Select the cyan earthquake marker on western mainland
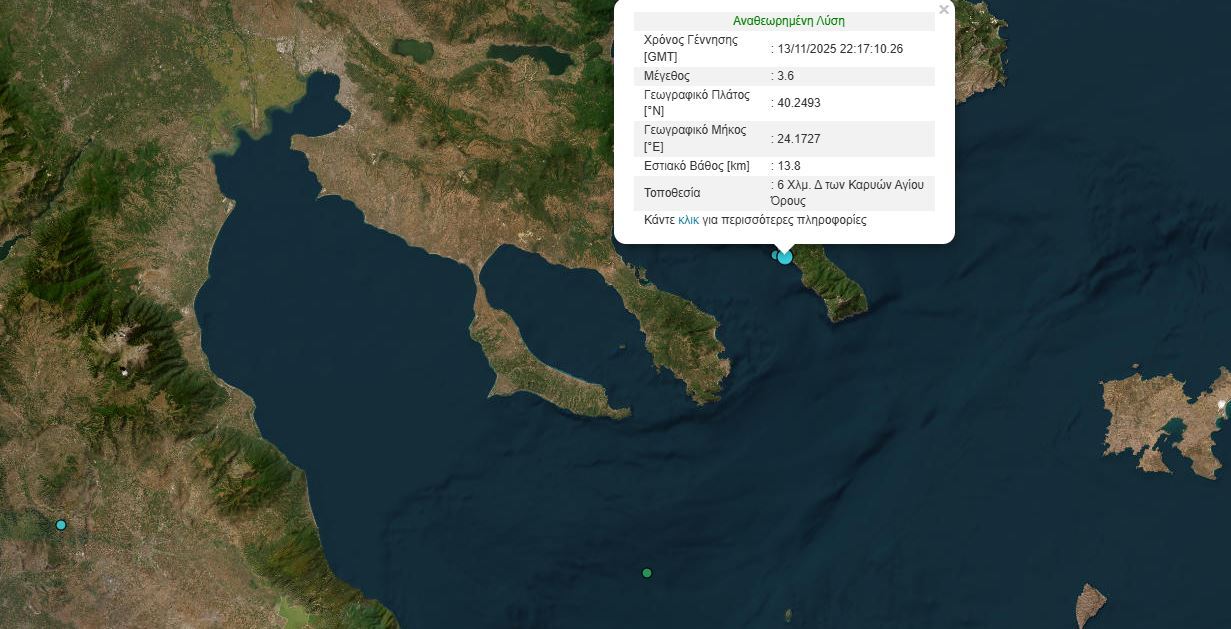The width and height of the screenshot is (1231, 629). tap(61, 525)
